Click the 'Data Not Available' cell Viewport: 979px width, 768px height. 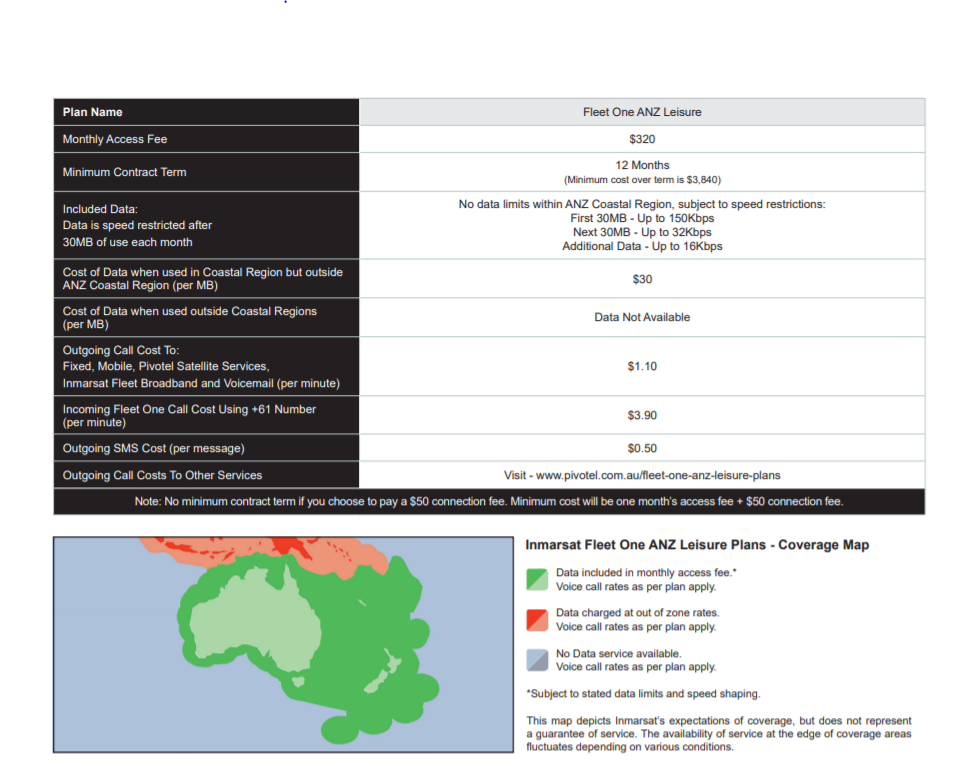[x=642, y=317]
